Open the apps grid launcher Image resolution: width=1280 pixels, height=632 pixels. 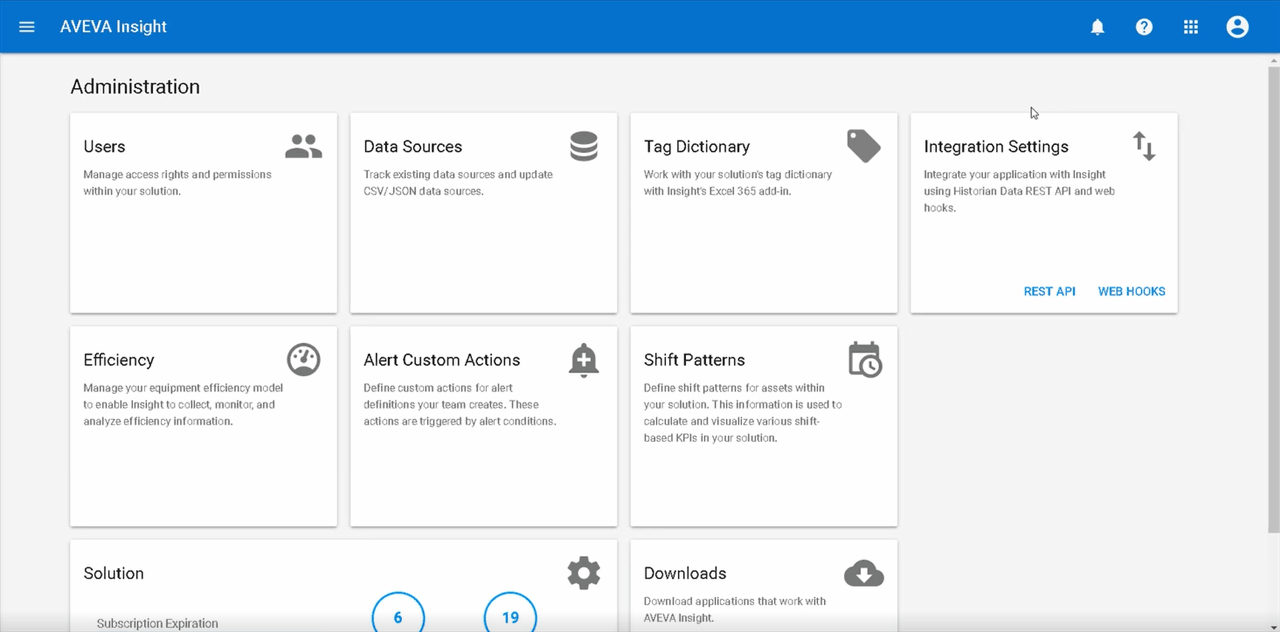tap(1191, 27)
